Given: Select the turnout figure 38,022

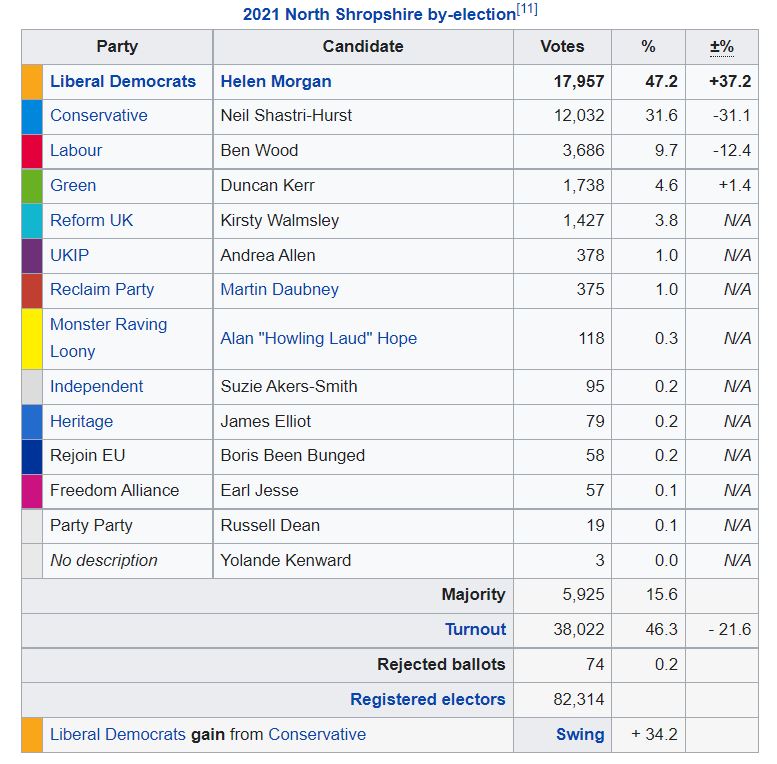Looking at the screenshot, I should 579,629.
